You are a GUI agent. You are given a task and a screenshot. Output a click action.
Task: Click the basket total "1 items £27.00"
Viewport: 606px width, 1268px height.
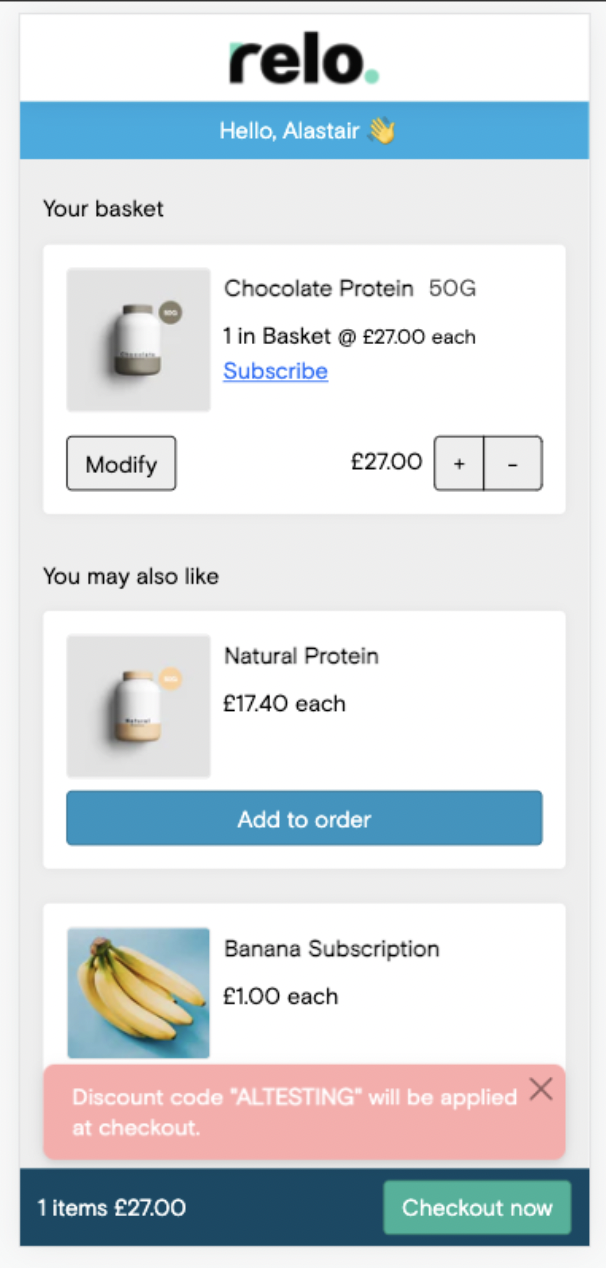point(112,1207)
